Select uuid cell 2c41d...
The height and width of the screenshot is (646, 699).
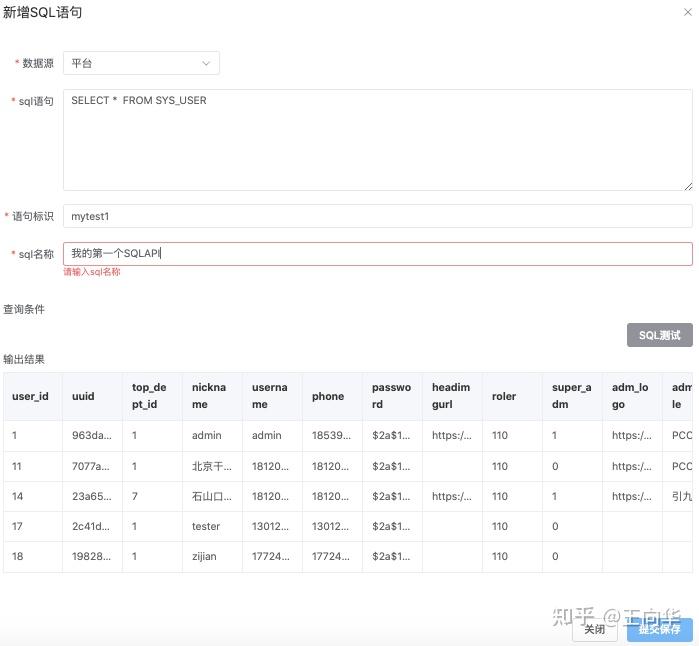coord(90,527)
